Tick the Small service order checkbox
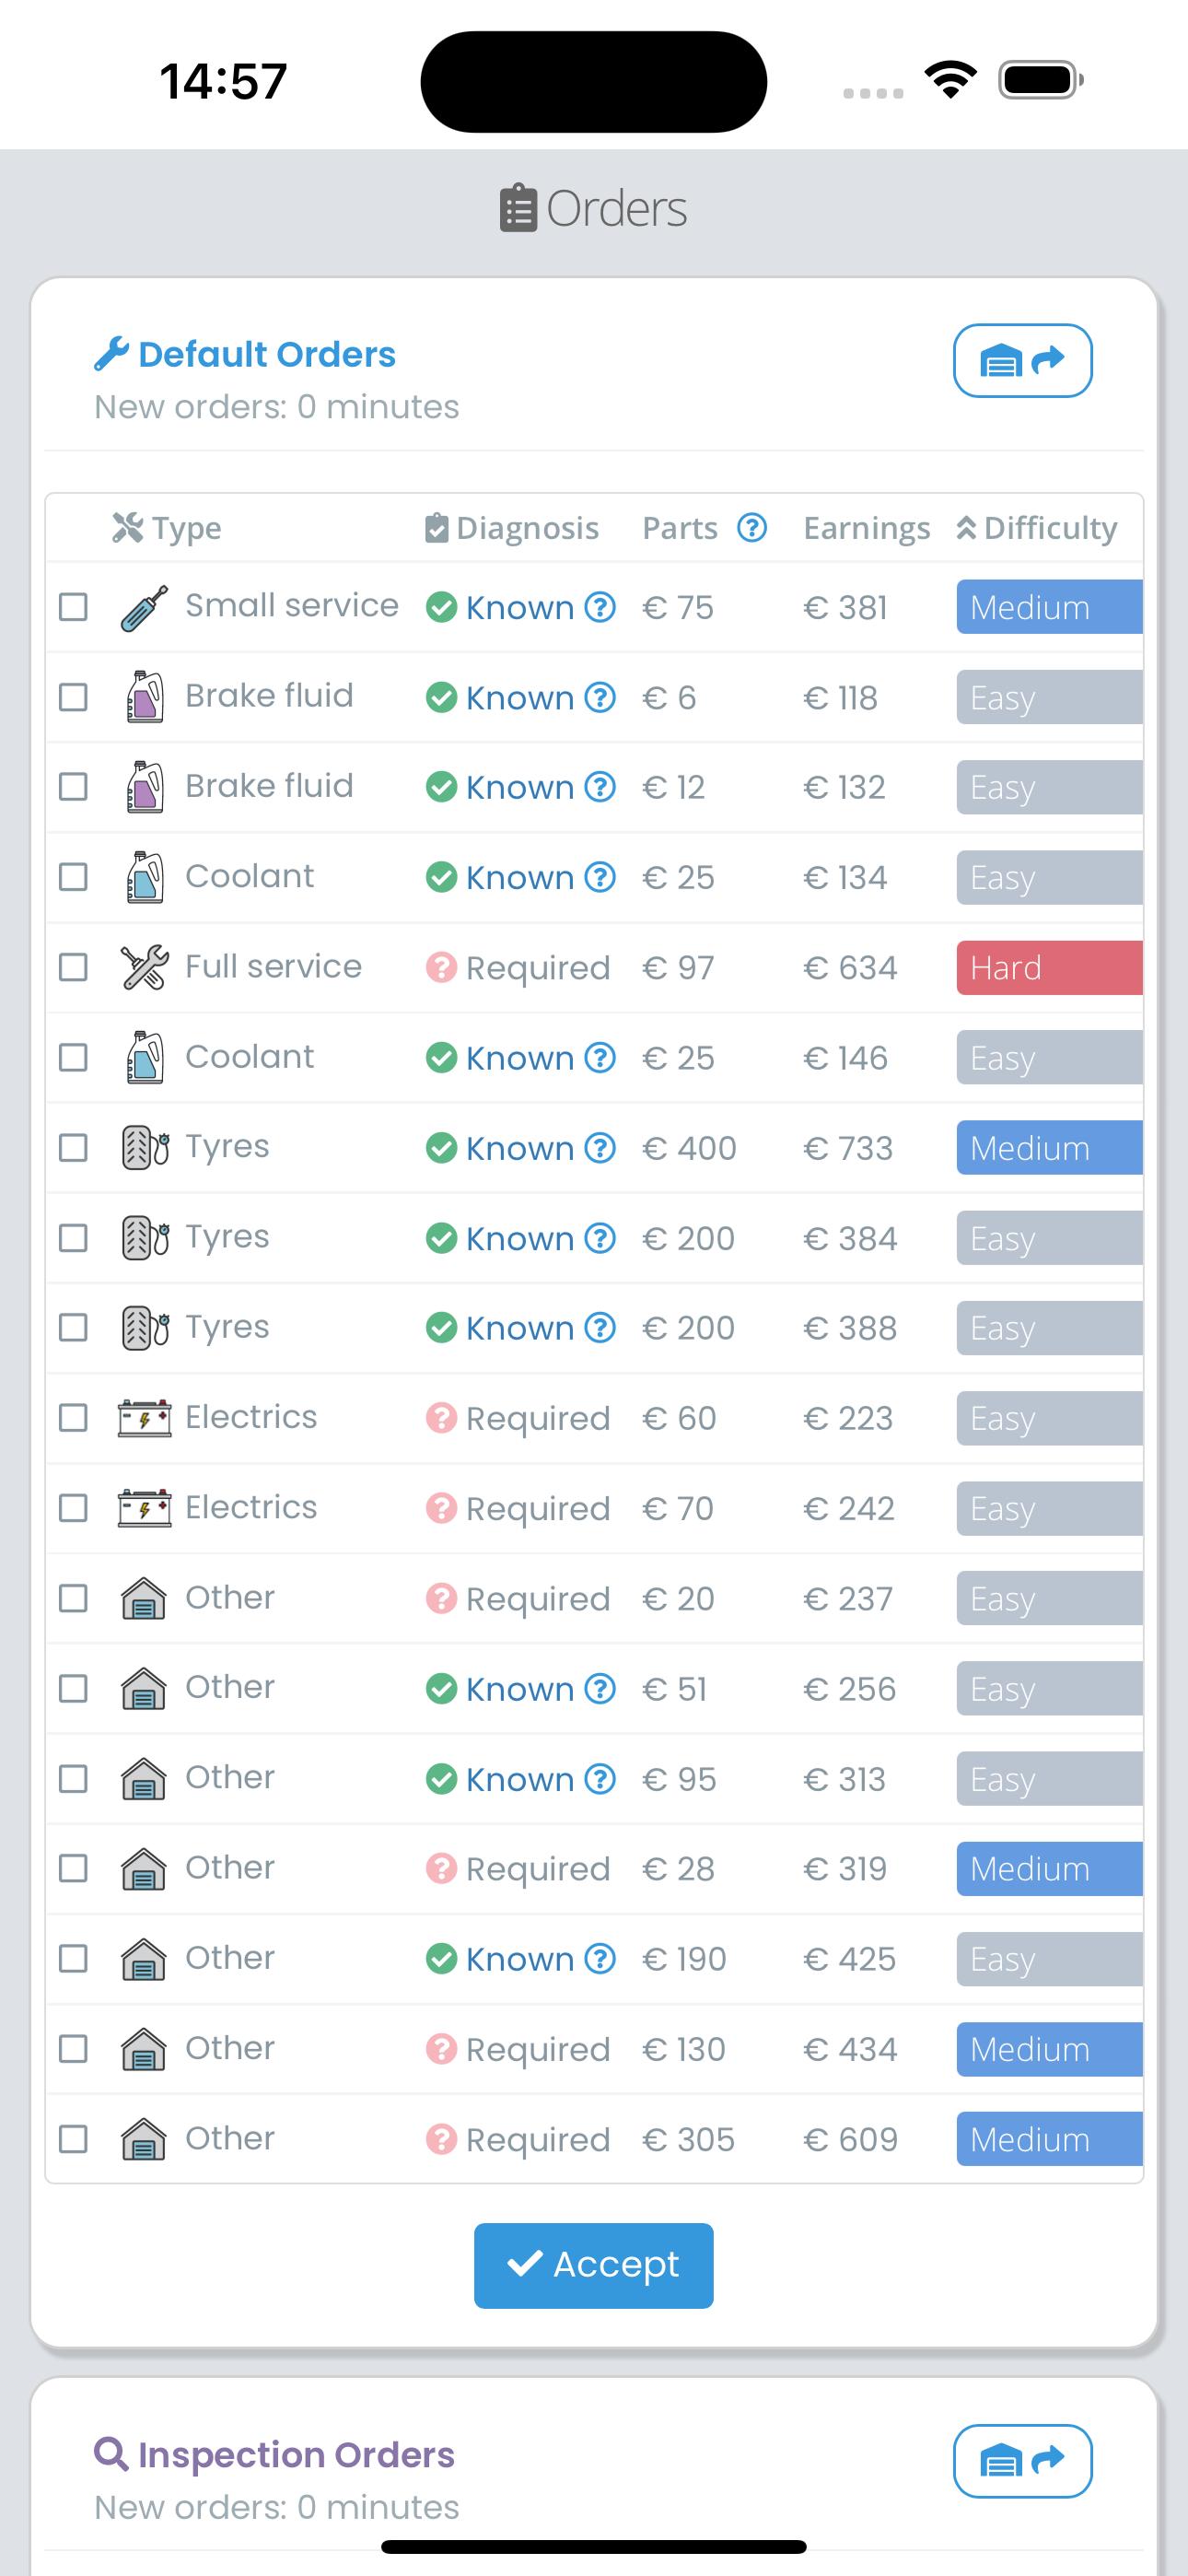1188x2576 pixels. [x=73, y=607]
